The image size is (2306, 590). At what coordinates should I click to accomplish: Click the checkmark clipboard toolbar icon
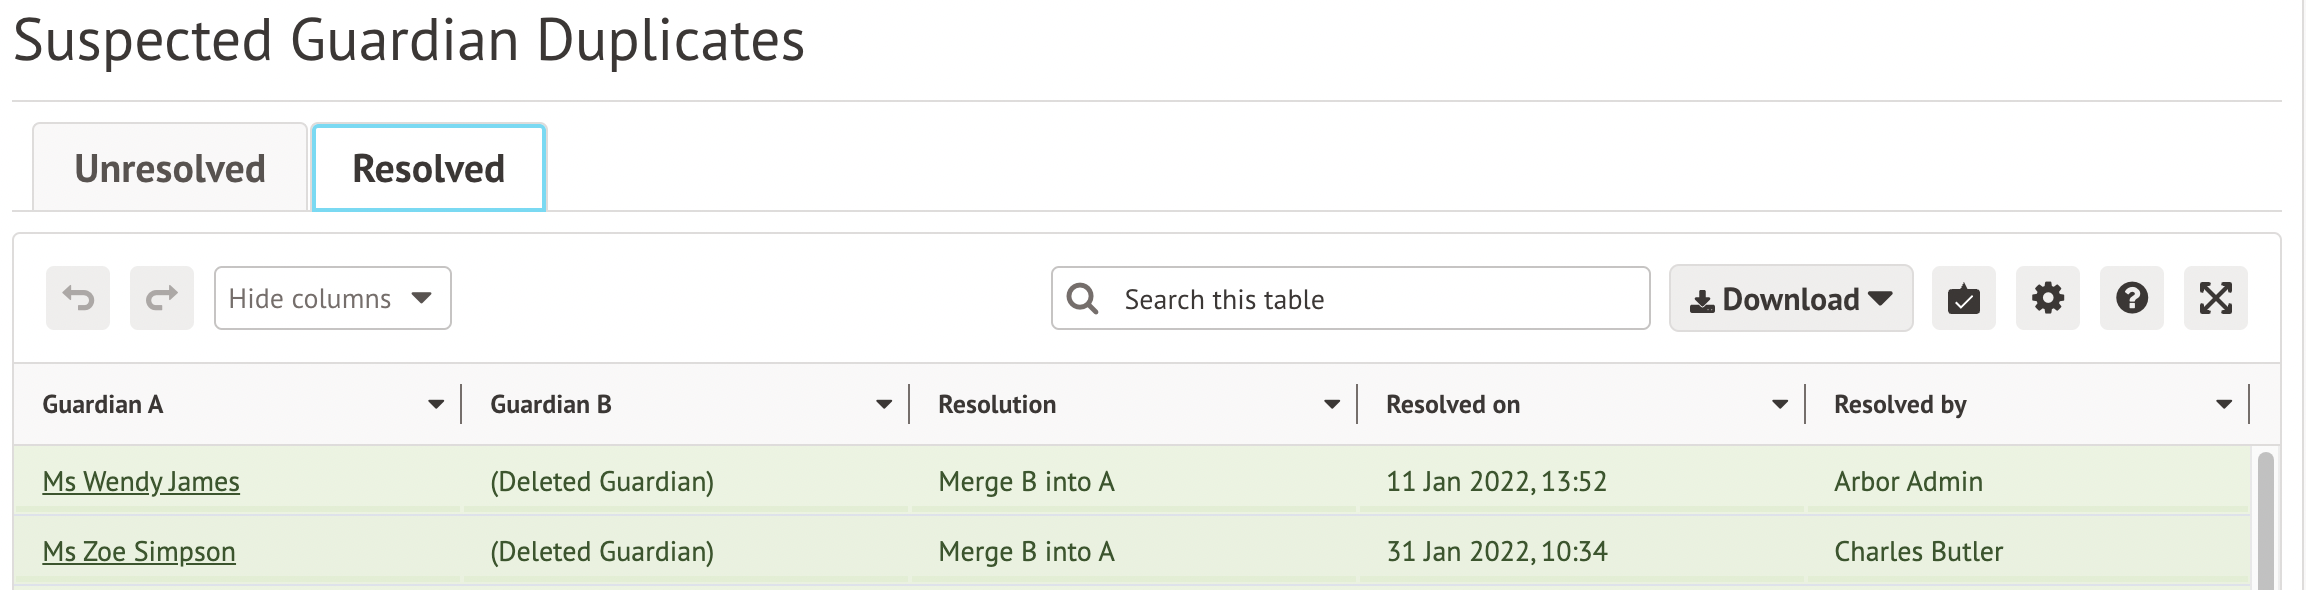pos(1964,298)
